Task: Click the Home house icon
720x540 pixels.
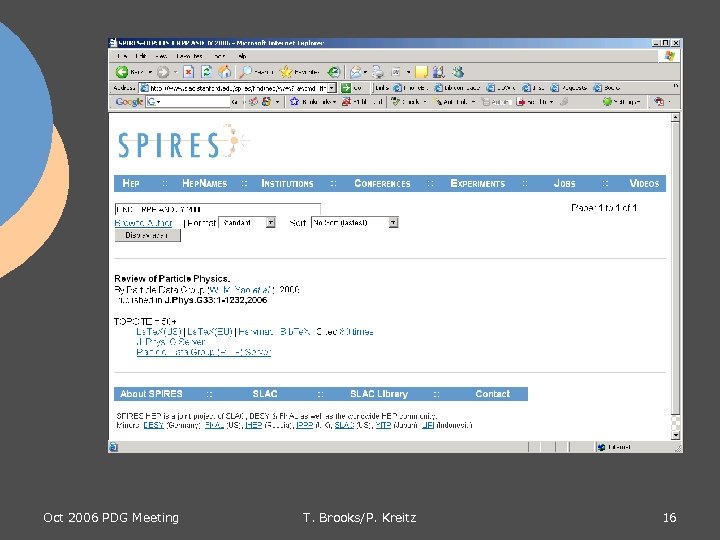Action: (x=224, y=72)
